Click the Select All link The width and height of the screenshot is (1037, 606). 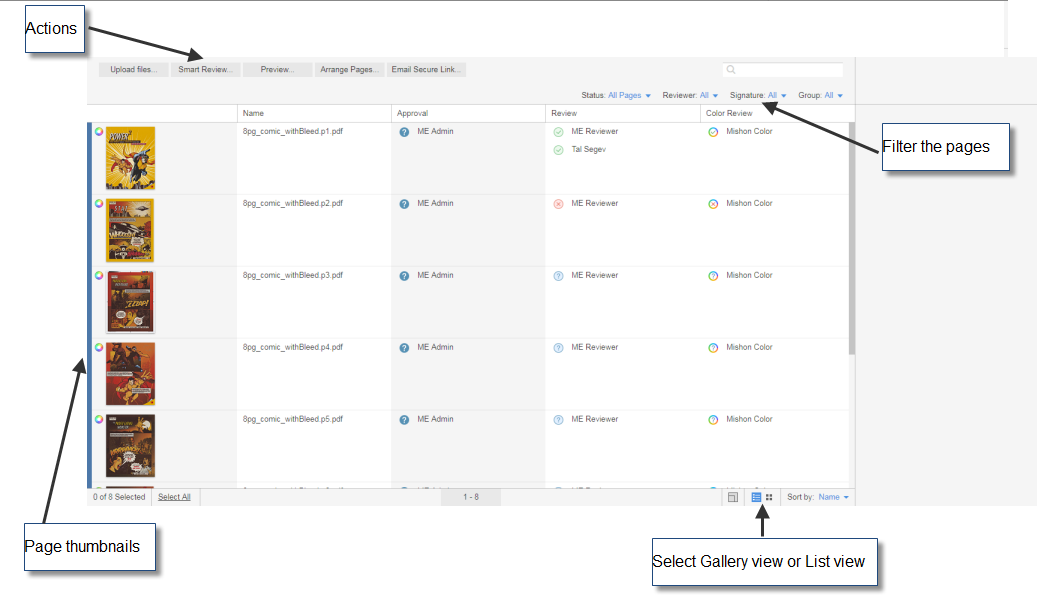tap(174, 497)
